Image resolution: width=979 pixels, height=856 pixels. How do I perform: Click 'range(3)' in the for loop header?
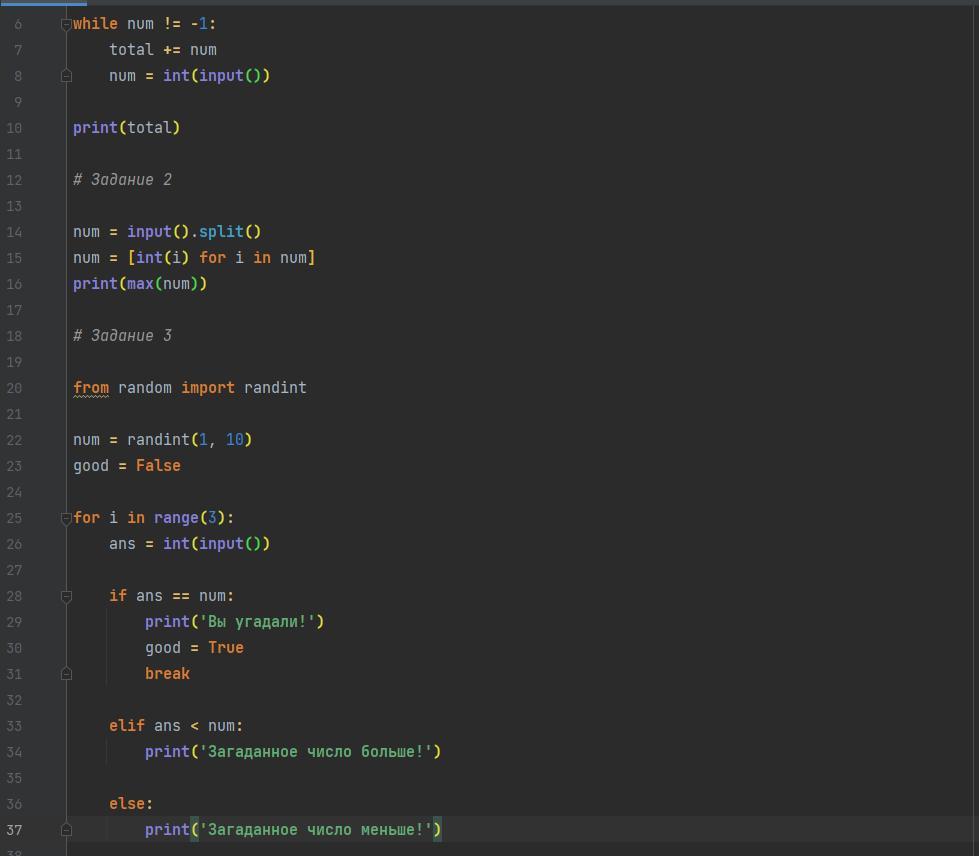tap(189, 518)
